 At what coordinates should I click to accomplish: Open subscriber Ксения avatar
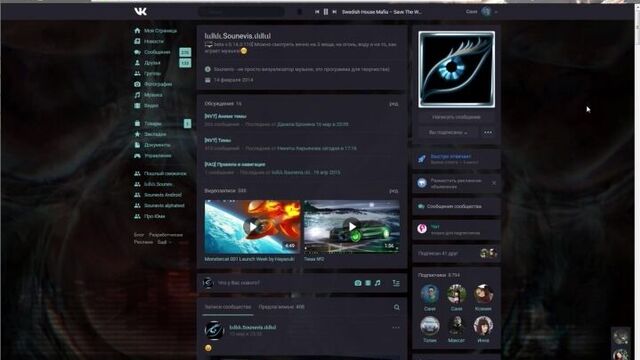(x=483, y=294)
